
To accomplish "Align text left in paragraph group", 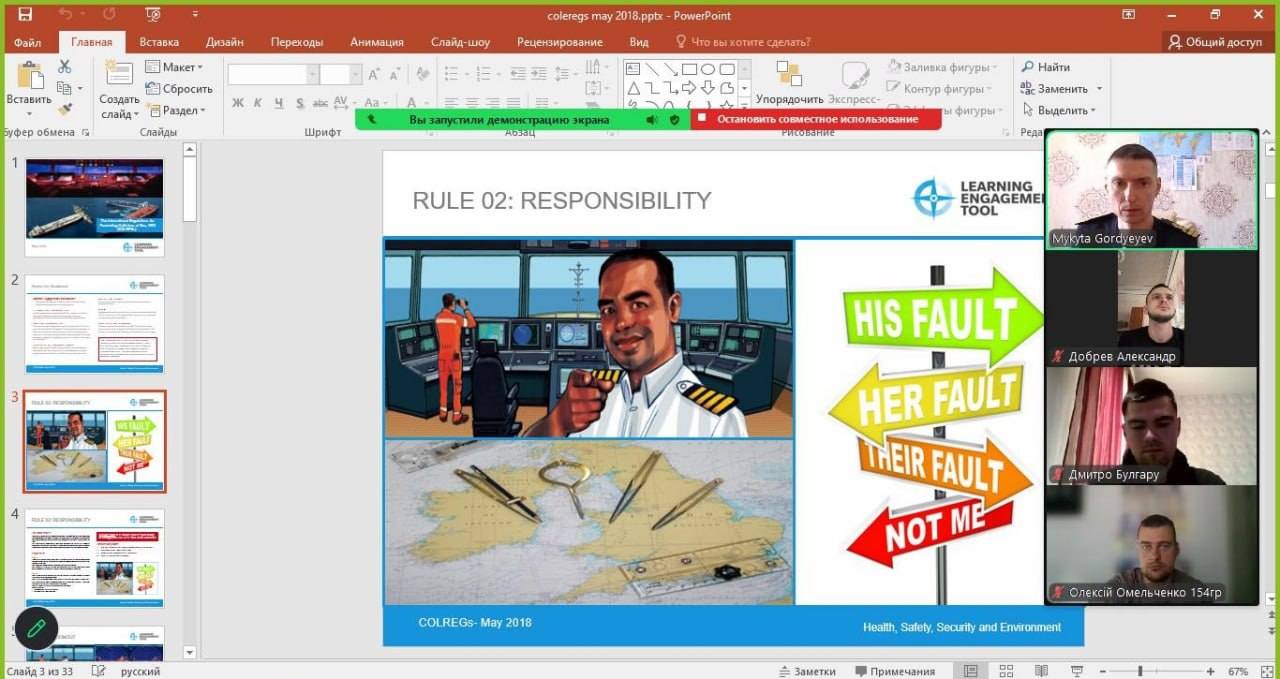I will (x=451, y=102).
